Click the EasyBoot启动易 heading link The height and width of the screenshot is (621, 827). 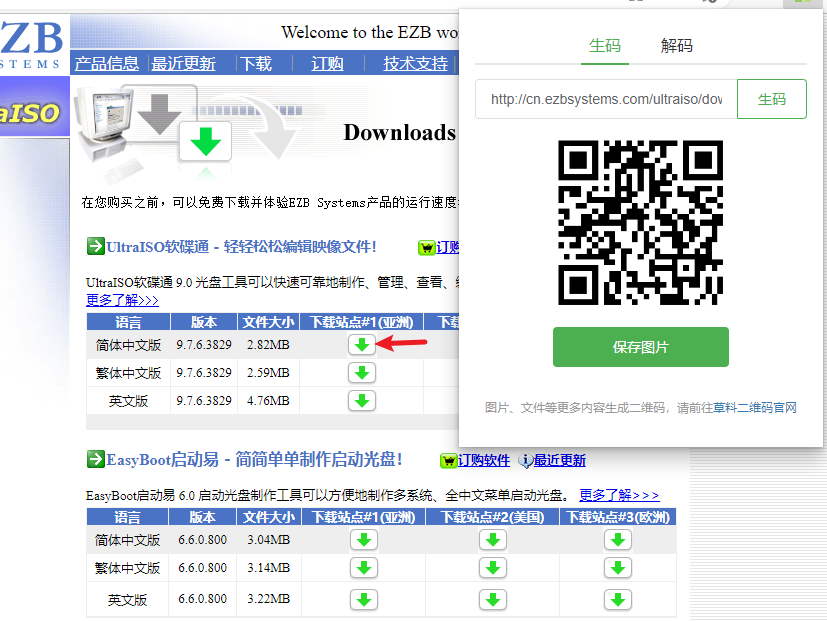point(254,460)
